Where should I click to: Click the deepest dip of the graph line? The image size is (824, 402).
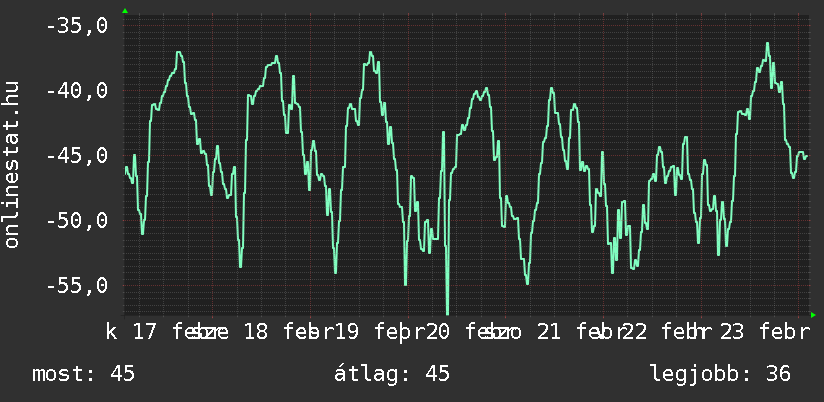coord(447,312)
